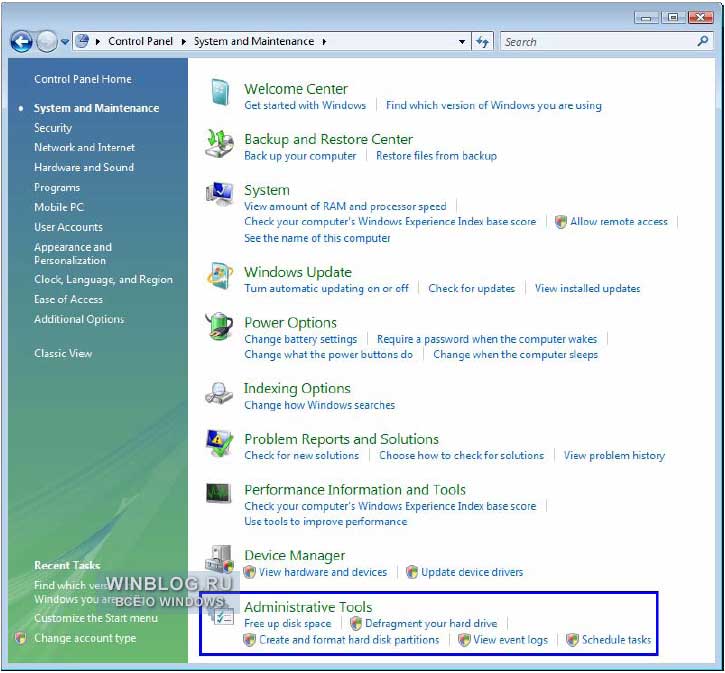725x673 pixels.
Task: Open the recent pages dropdown arrow
Action: coord(65,42)
